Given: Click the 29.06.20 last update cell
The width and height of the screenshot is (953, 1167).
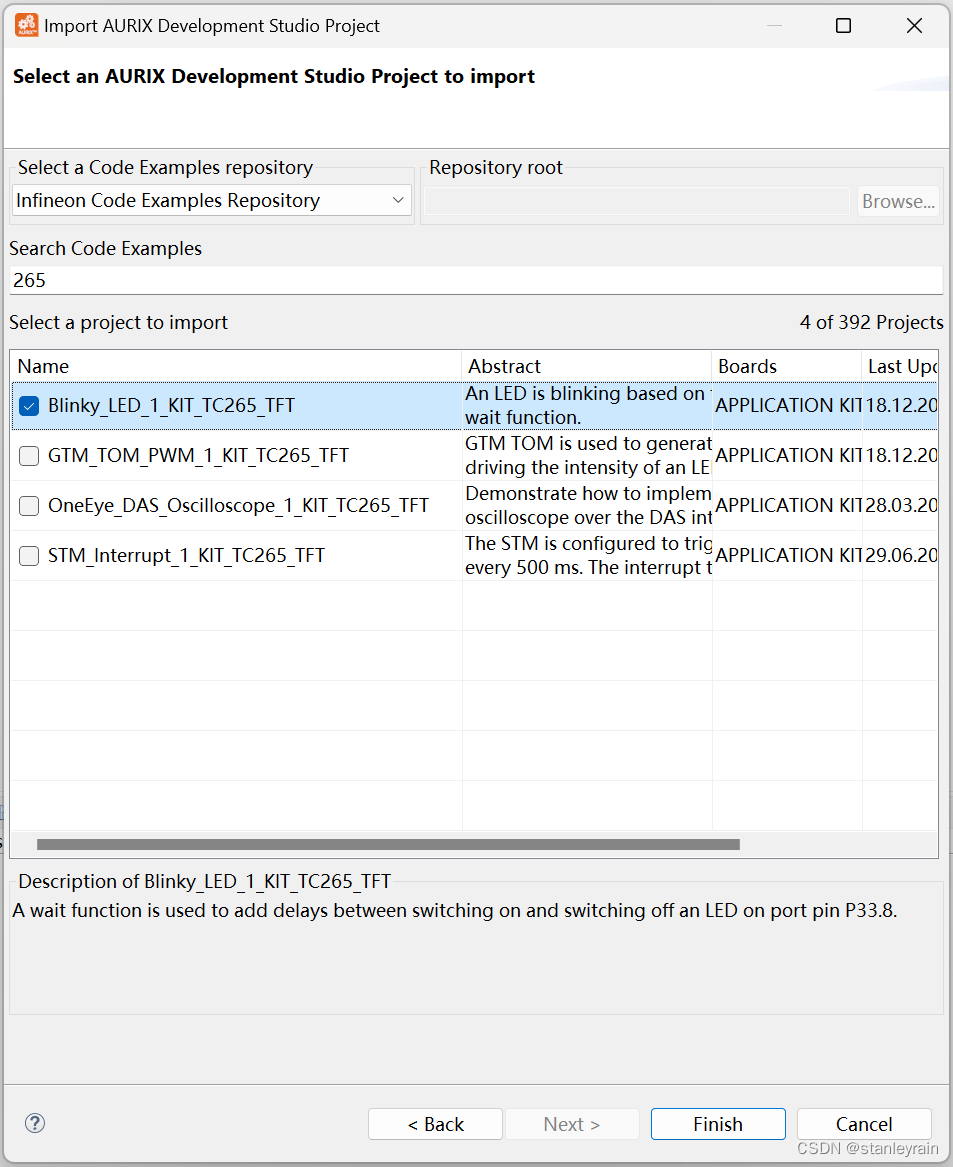Looking at the screenshot, I should pyautogui.click(x=901, y=555).
